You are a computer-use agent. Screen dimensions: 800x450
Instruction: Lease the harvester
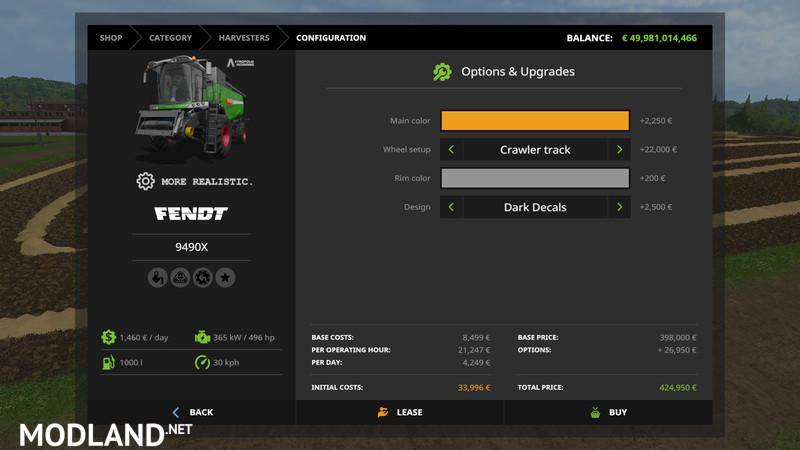click(x=400, y=412)
